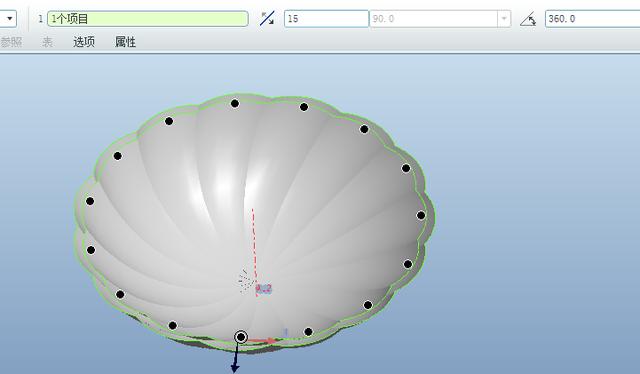
Task: Flip the pattern angular direction icon
Action: [x=267, y=18]
